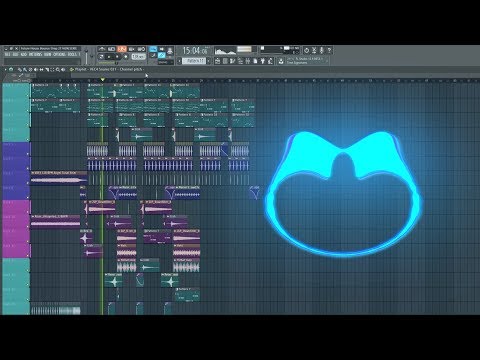Open the EDIT menu
The height and width of the screenshot is (360, 480).
(x=15, y=54)
